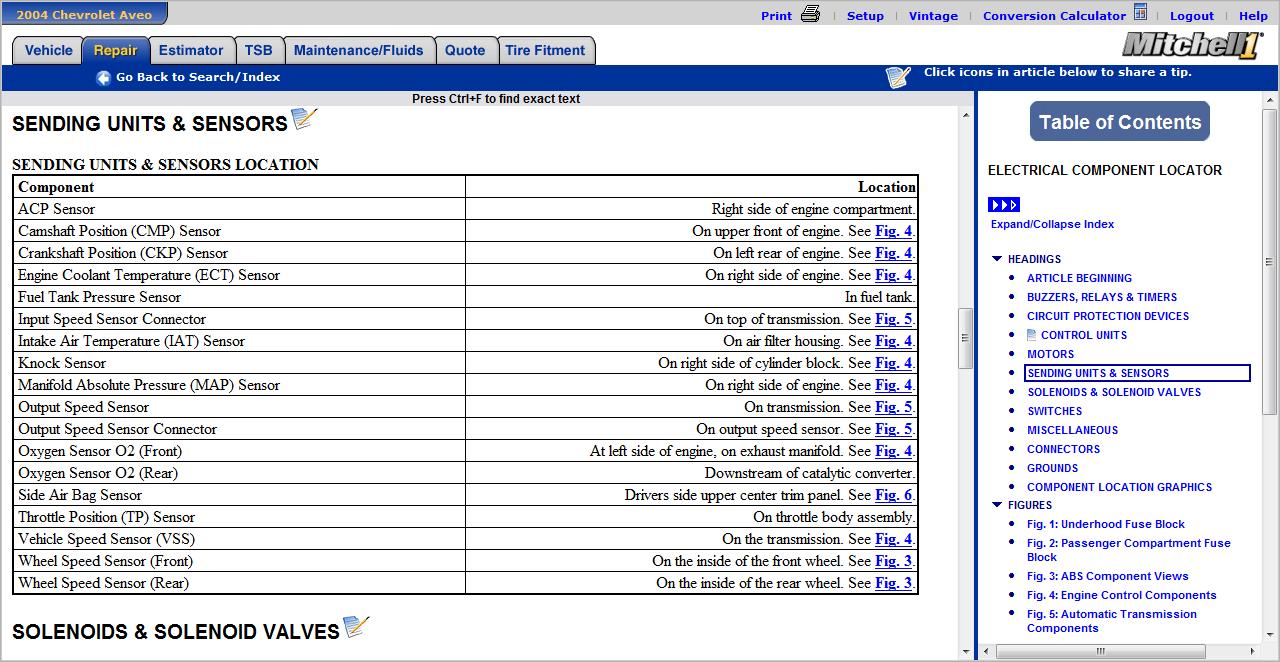Viewport: 1280px width, 662px height.
Task: Collapse the FIGURES tree section
Action: (997, 505)
